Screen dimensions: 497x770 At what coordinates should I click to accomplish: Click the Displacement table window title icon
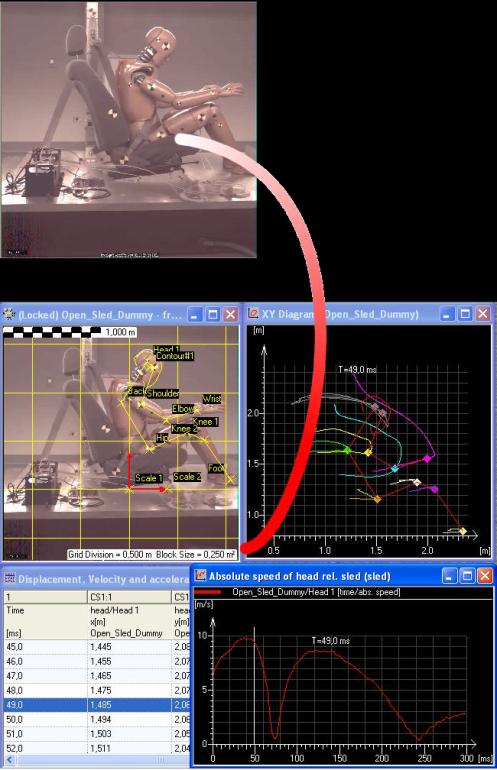[x=10, y=578]
